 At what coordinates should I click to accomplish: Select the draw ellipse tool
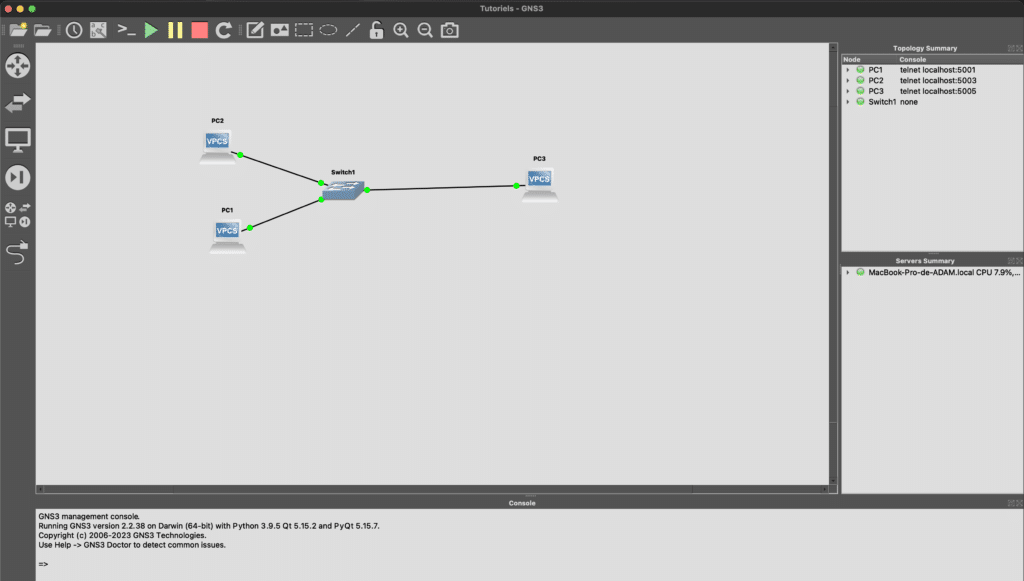(x=328, y=30)
